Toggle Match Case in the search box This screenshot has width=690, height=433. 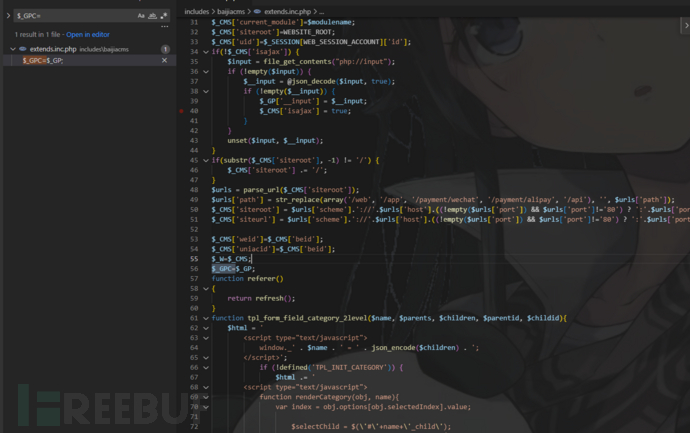[x=141, y=16]
